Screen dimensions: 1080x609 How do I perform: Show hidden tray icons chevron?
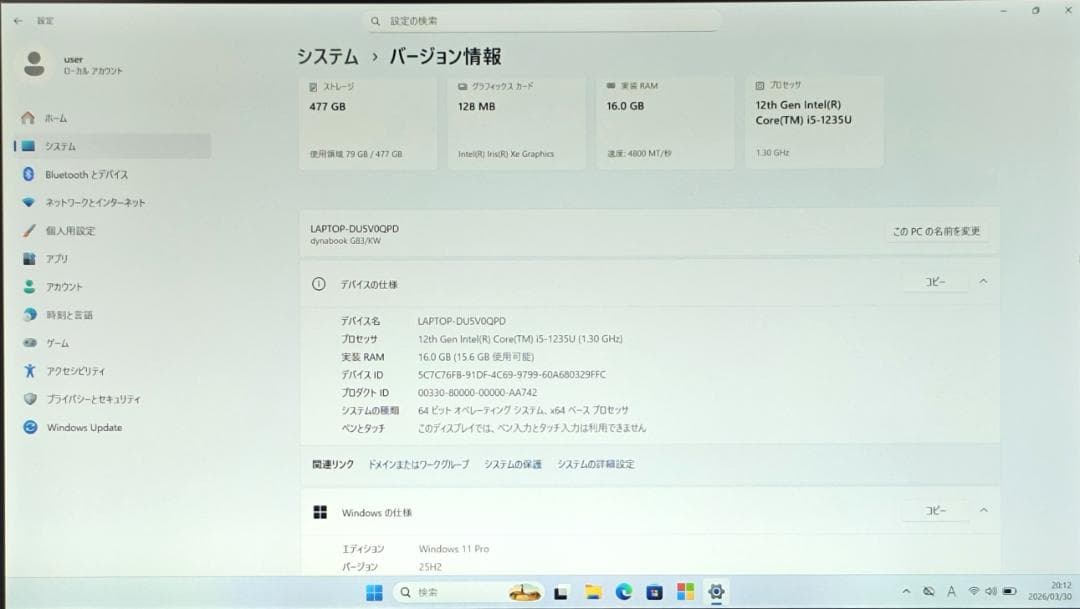[906, 592]
